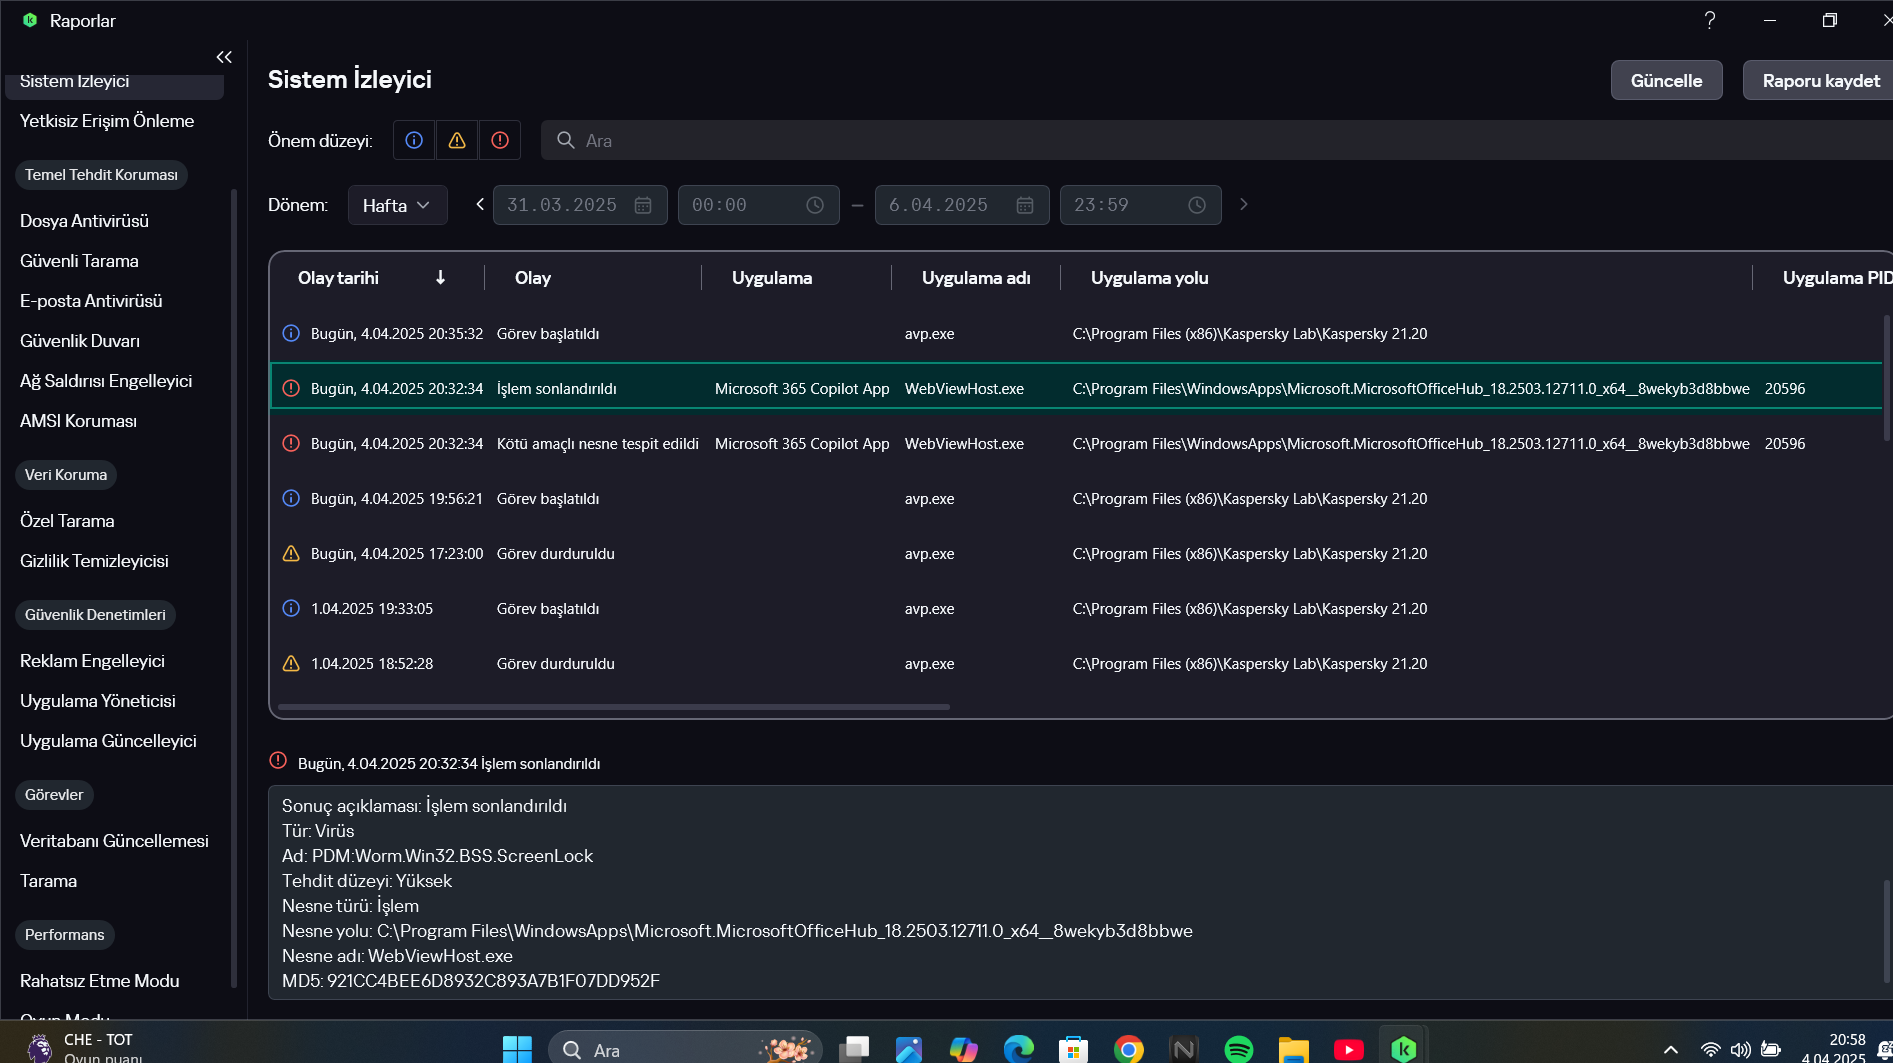Click the horizontal scrollbar under the event table
The image size is (1893, 1063).
tap(613, 707)
